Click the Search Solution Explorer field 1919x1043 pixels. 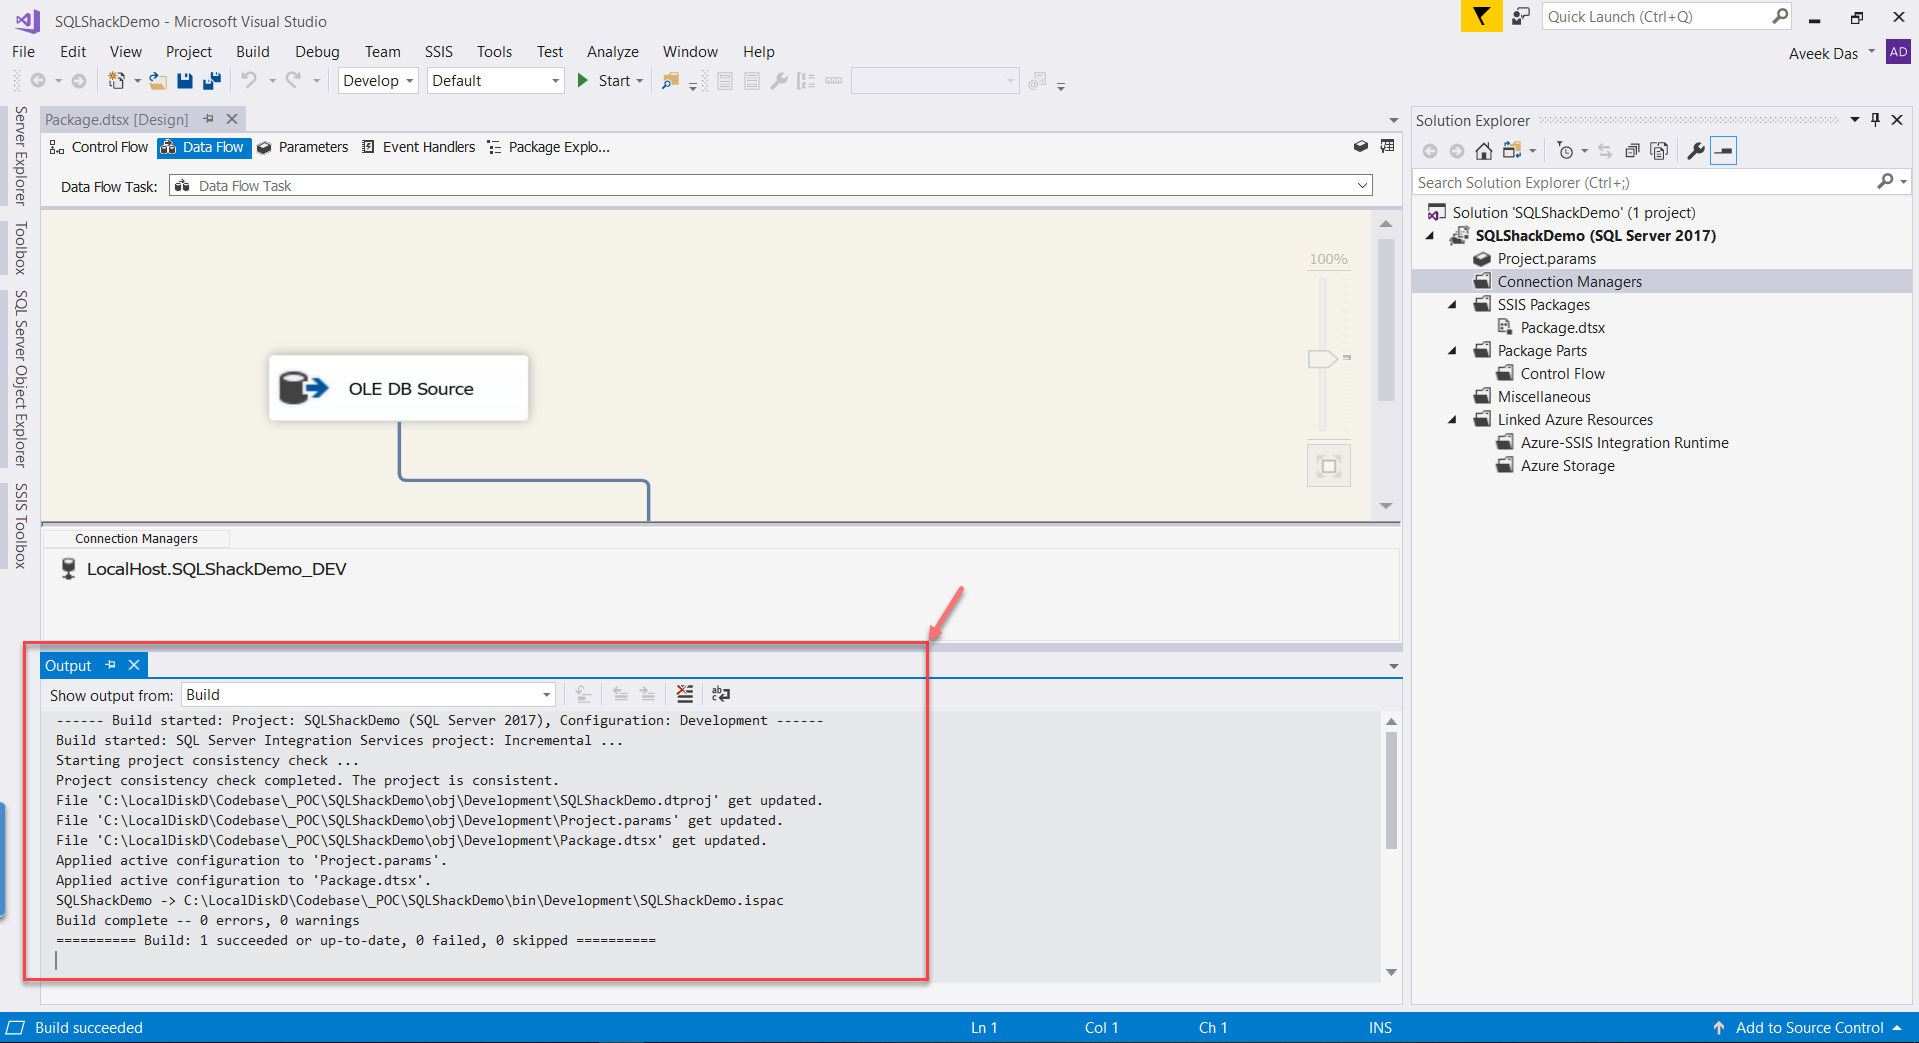tap(1643, 183)
